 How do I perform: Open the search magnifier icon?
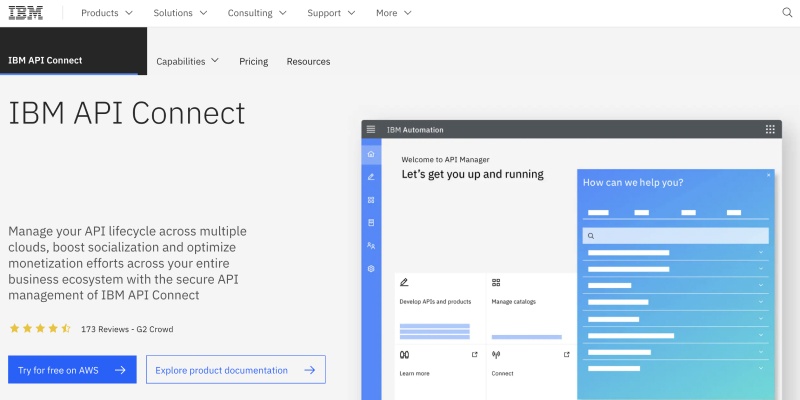click(x=787, y=13)
